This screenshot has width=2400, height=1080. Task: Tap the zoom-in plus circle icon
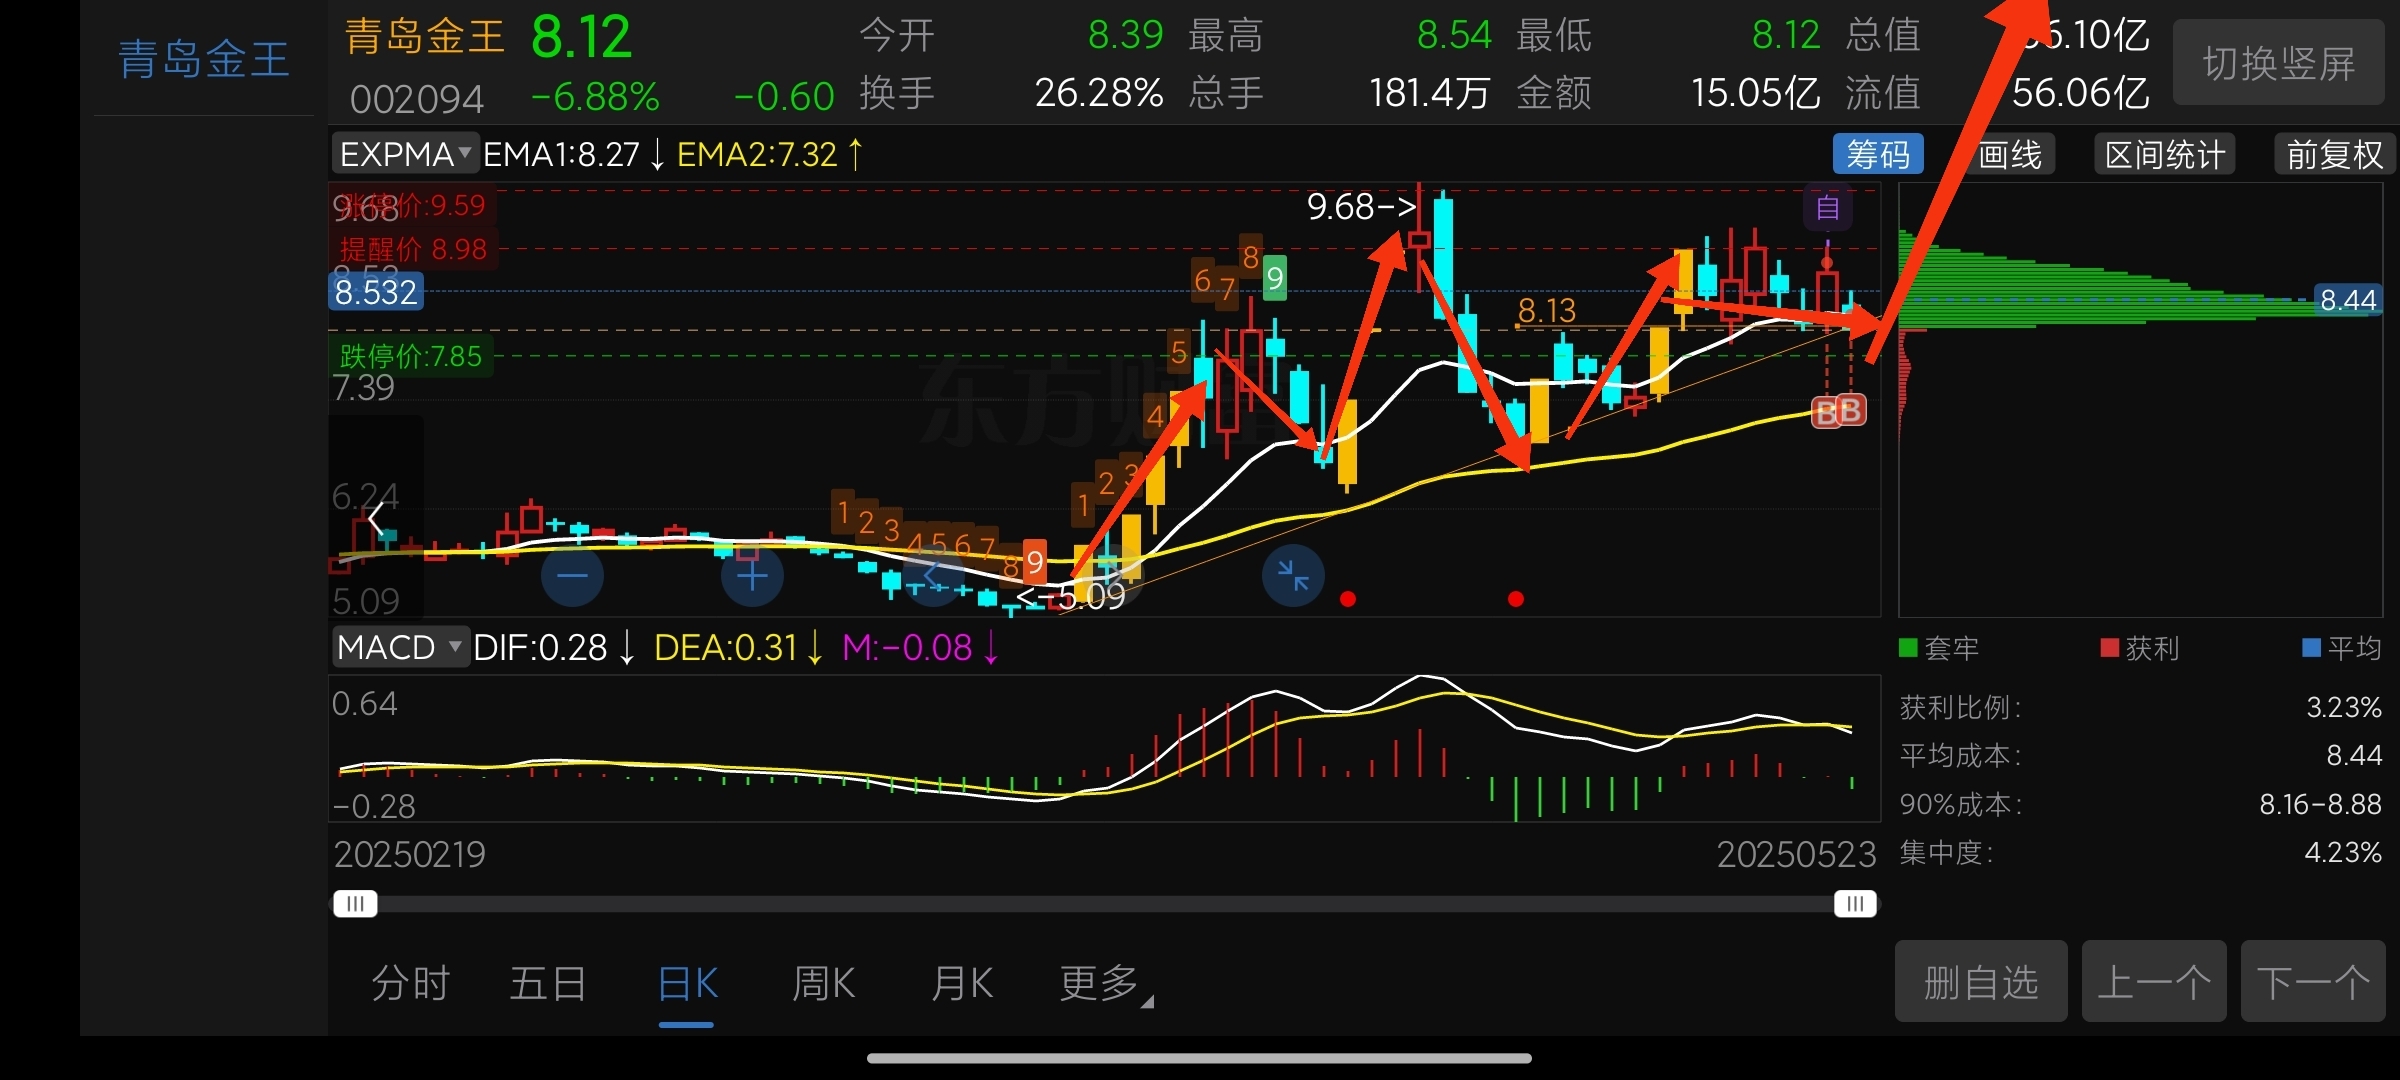[752, 576]
